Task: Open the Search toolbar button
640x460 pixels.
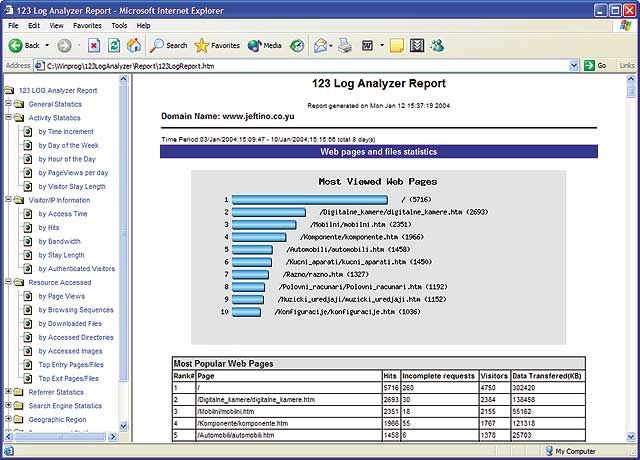Action: click(x=168, y=45)
